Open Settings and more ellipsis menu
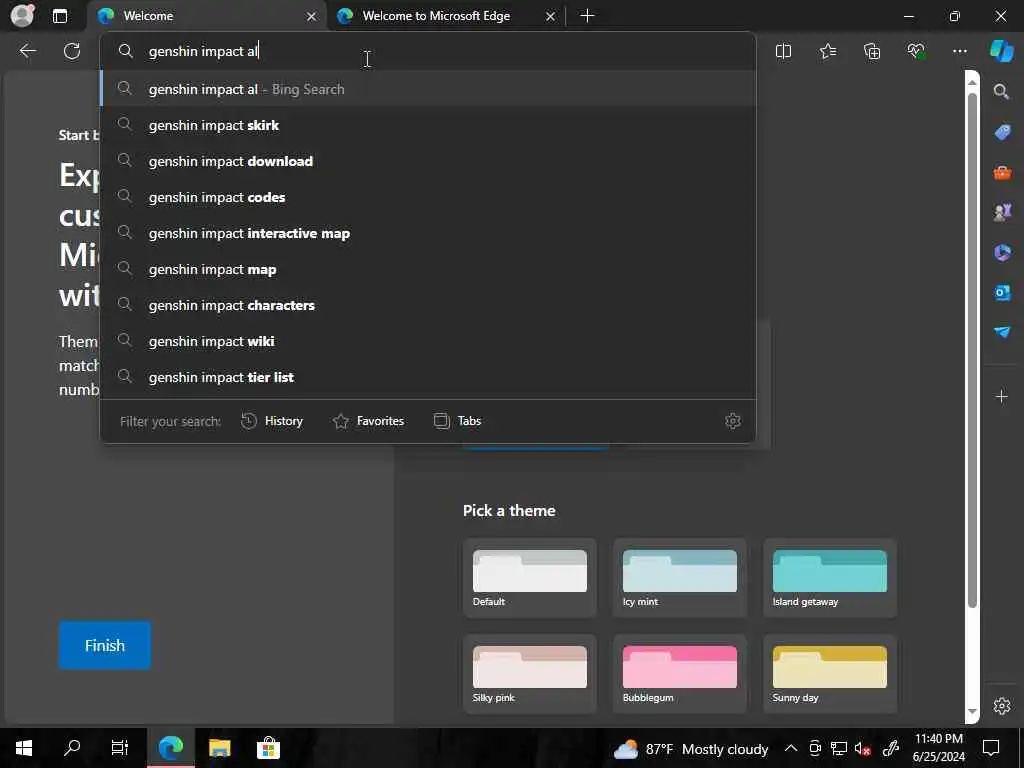Viewport: 1024px width, 768px height. (959, 51)
